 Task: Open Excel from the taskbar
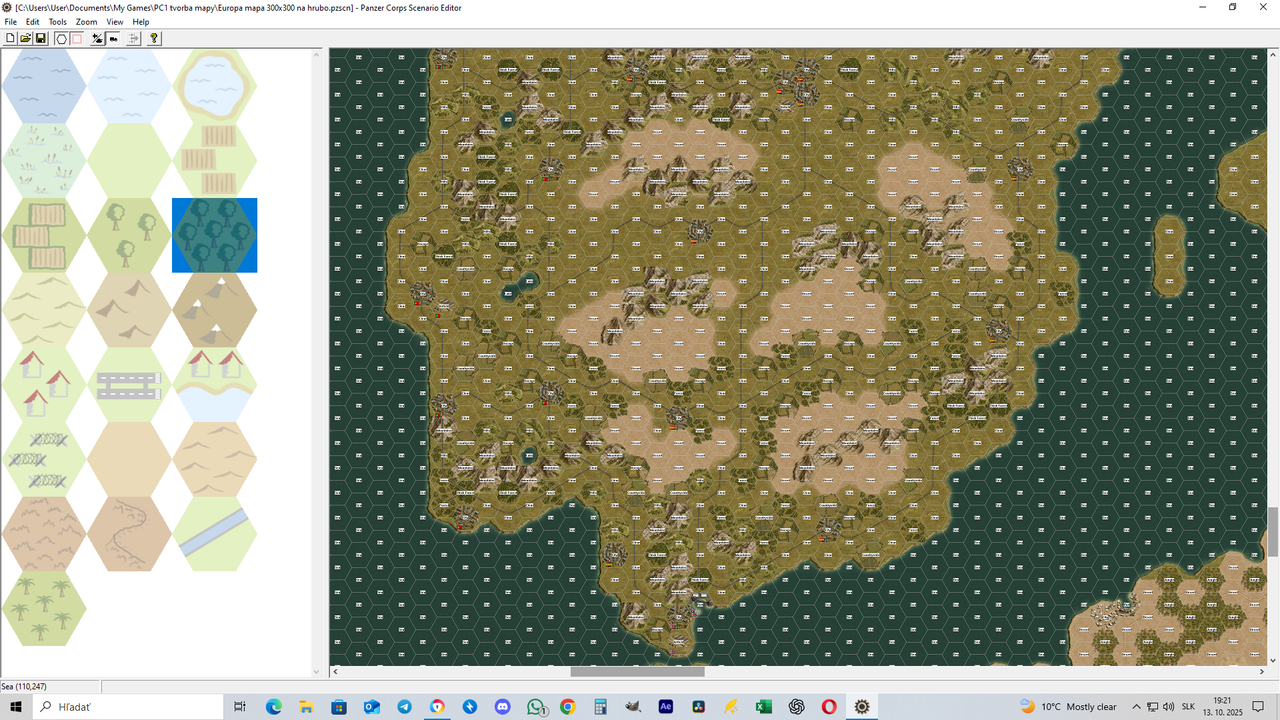click(x=764, y=706)
